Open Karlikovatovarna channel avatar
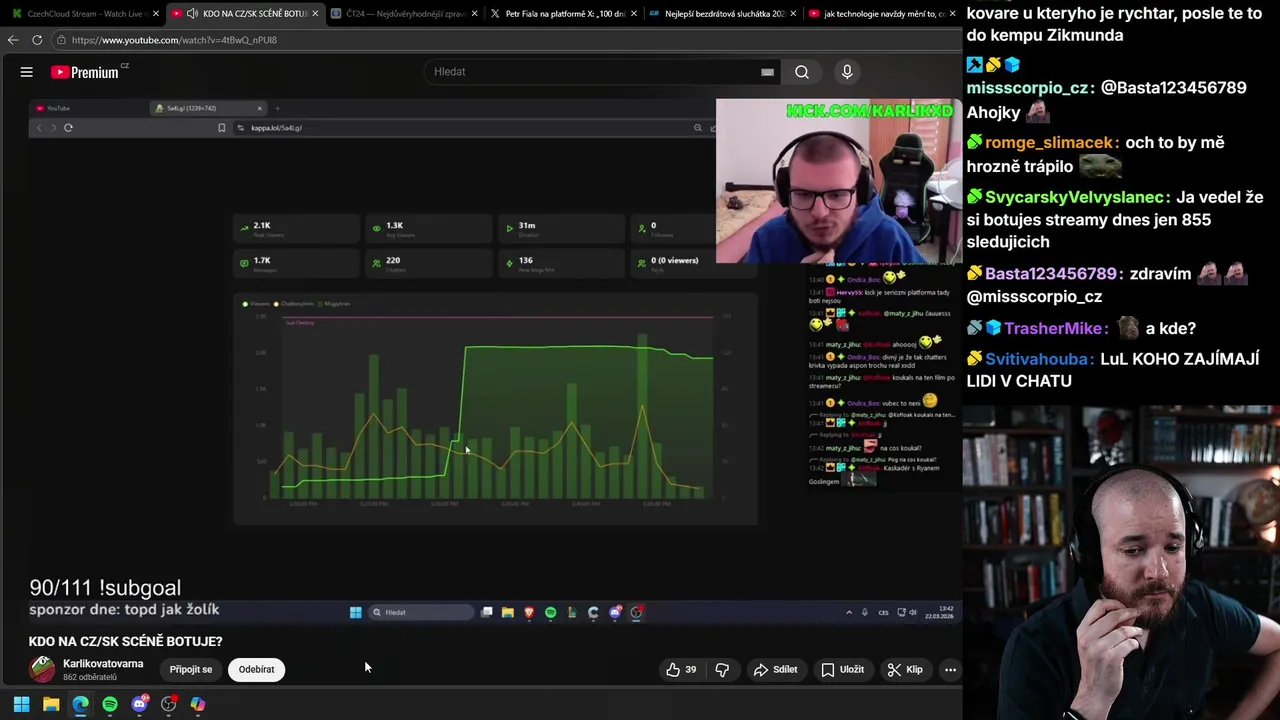 click(x=43, y=669)
